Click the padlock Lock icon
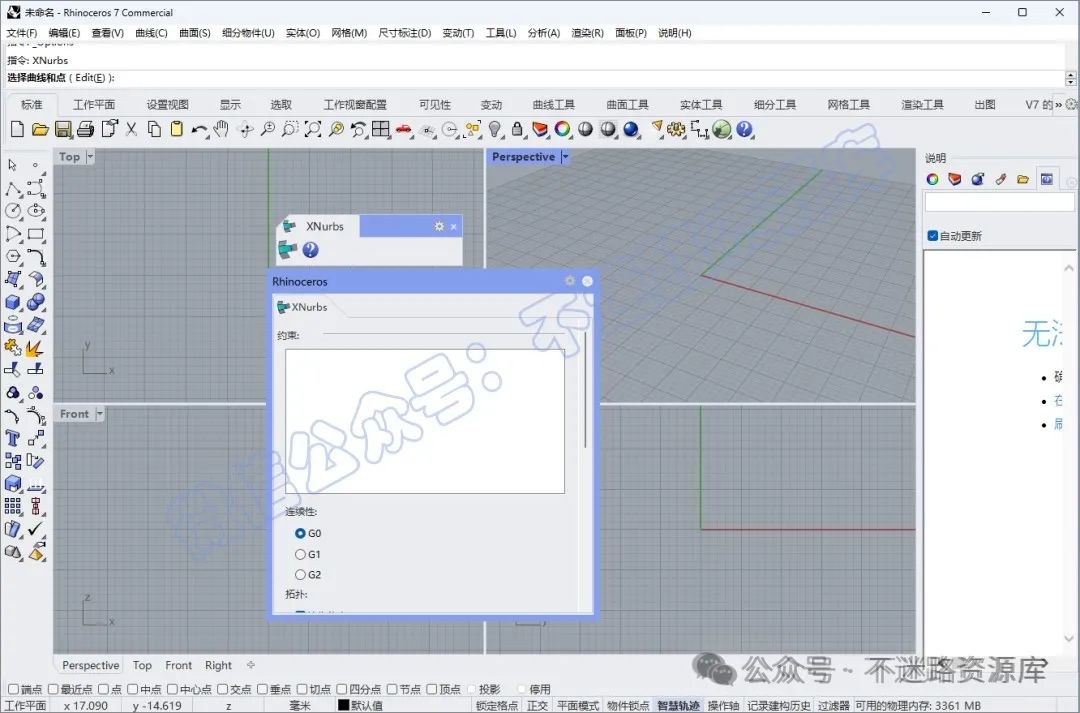 pyautogui.click(x=517, y=129)
